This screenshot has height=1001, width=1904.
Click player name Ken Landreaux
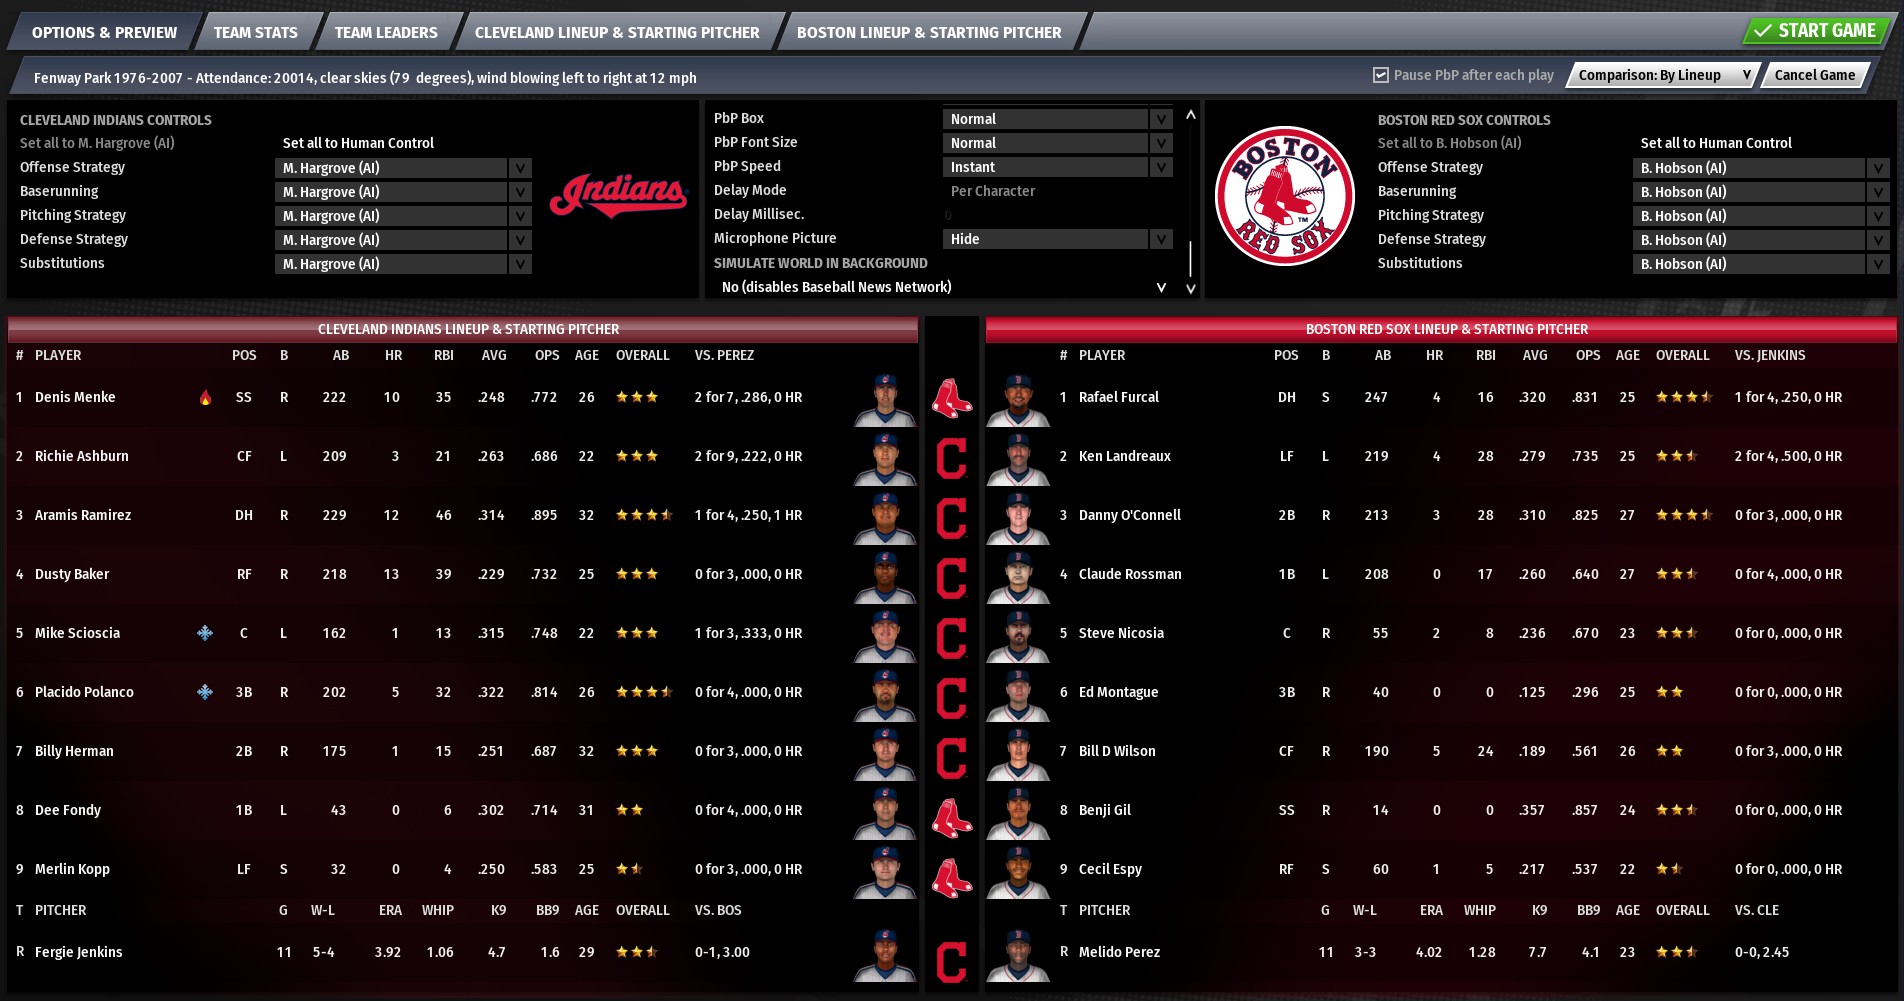pyautogui.click(x=1124, y=456)
